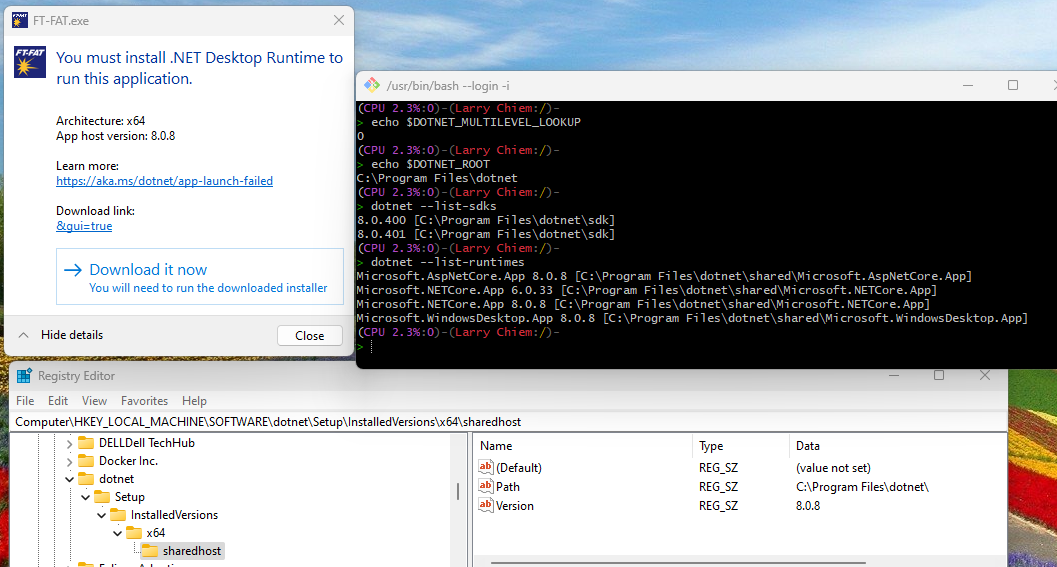Select the Docker Inc. key label
This screenshot has width=1057, height=567.
128,460
